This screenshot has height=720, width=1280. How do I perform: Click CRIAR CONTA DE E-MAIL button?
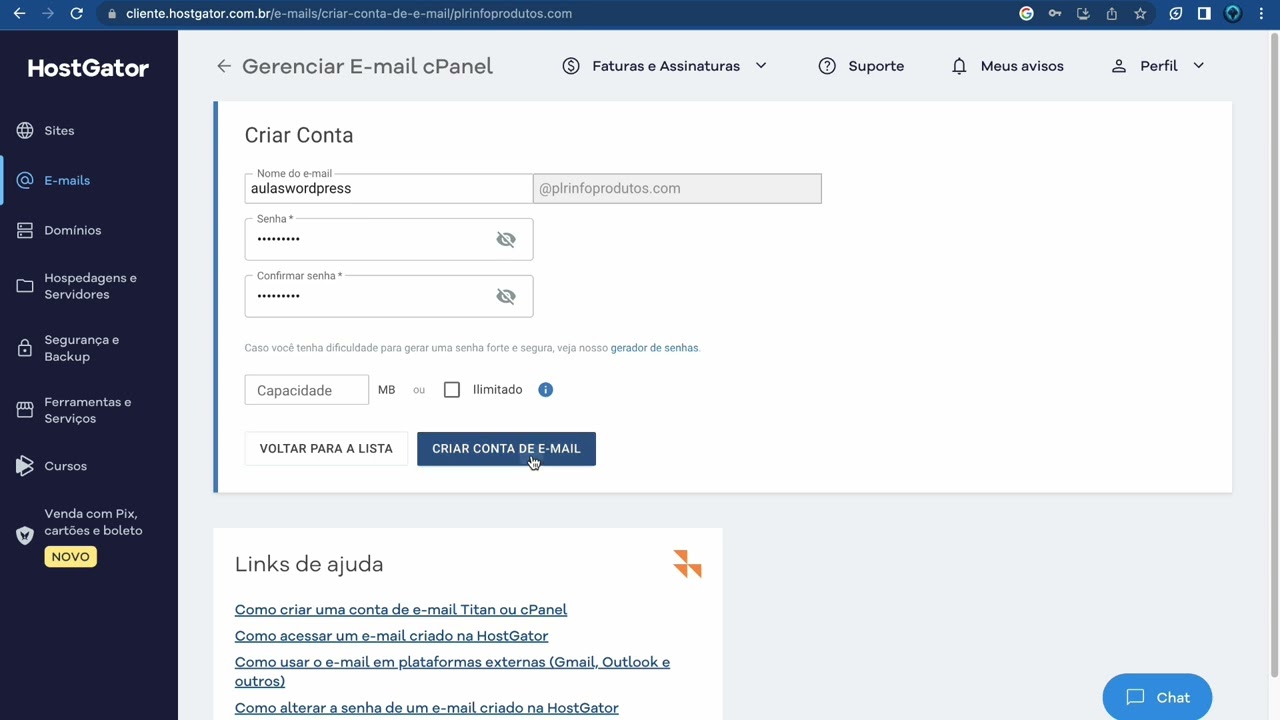tap(506, 449)
